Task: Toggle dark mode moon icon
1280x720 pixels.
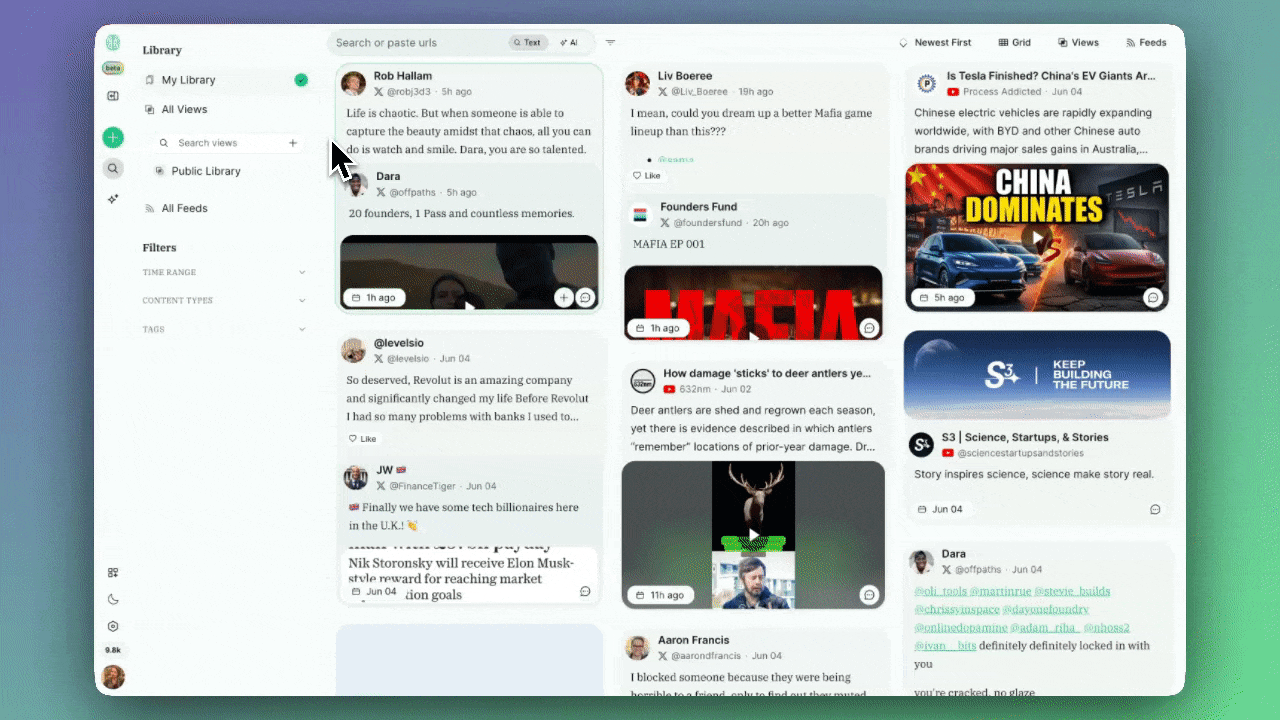Action: click(x=113, y=600)
